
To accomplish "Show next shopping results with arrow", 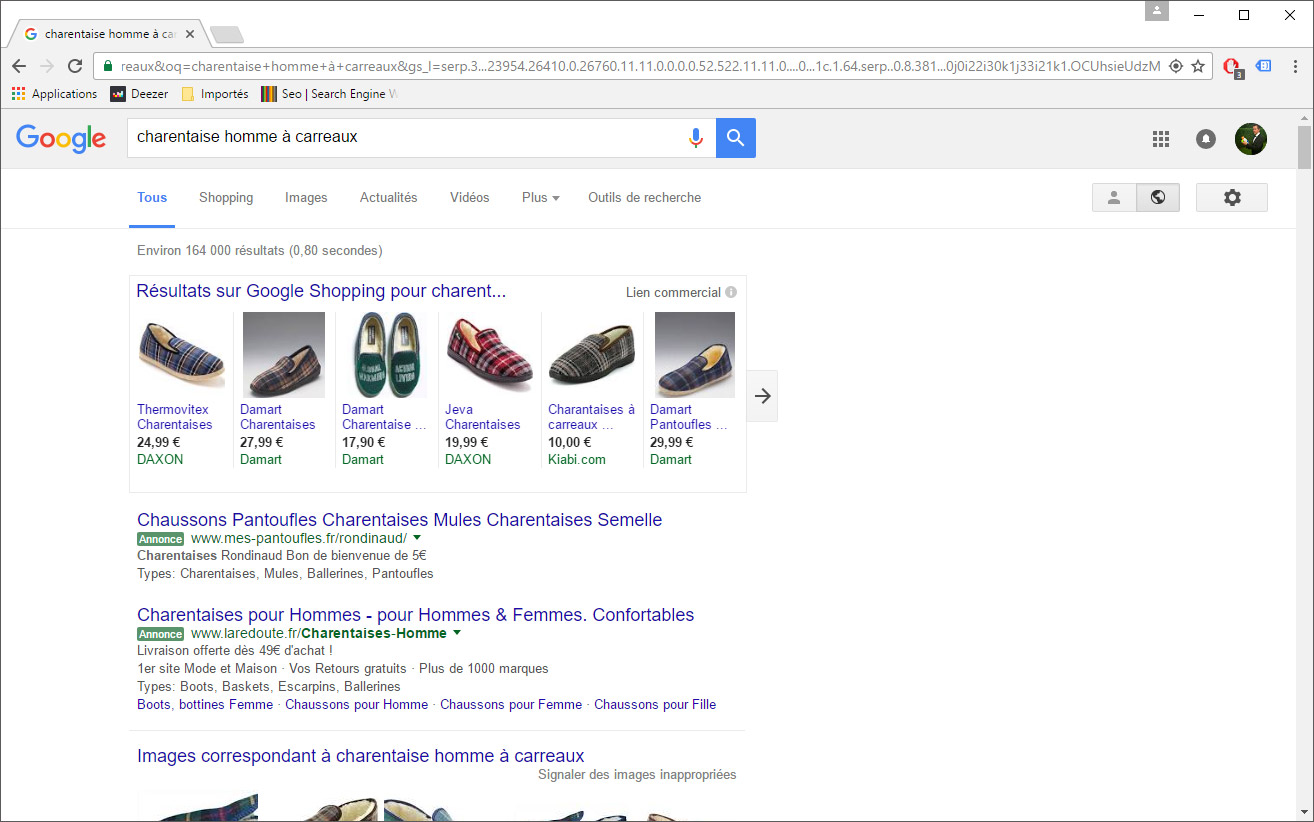I will pos(762,396).
